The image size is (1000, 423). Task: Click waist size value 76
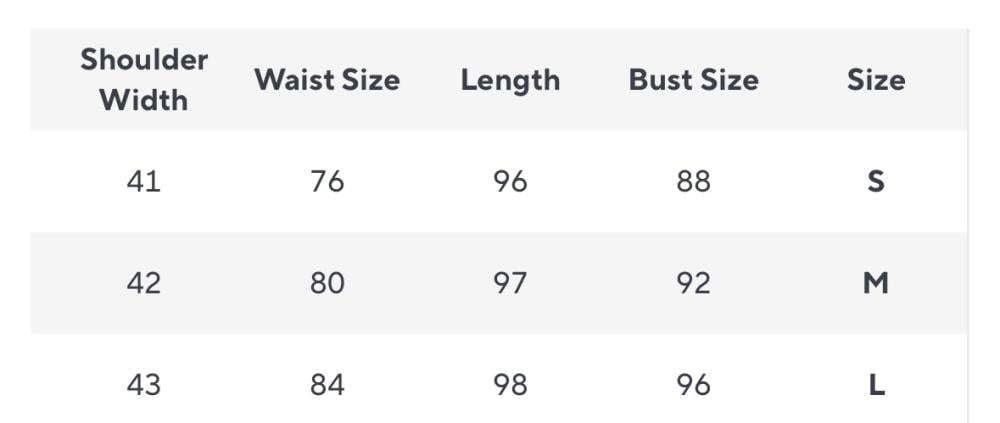pyautogui.click(x=327, y=182)
